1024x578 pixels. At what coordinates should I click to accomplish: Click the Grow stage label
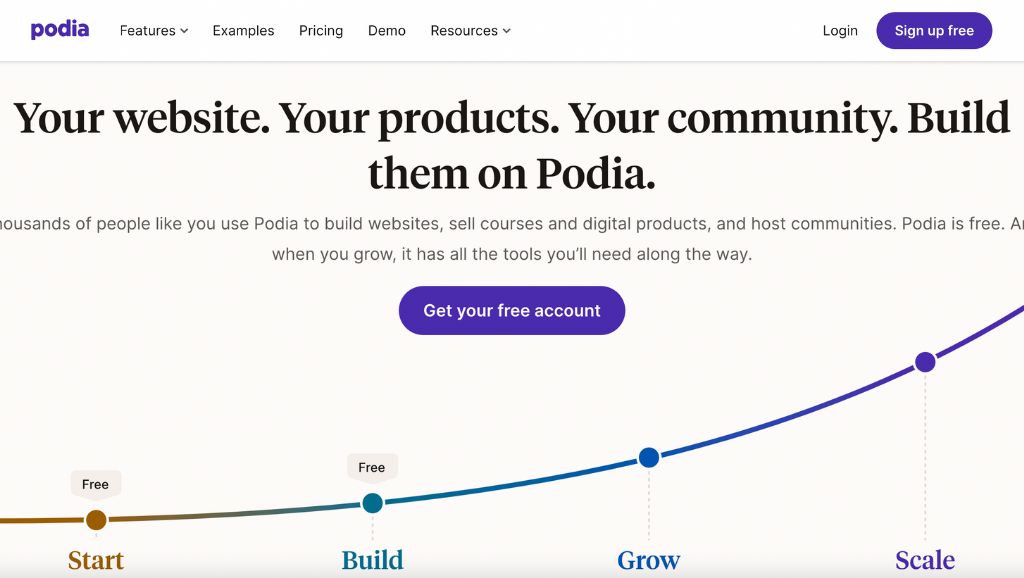point(649,560)
